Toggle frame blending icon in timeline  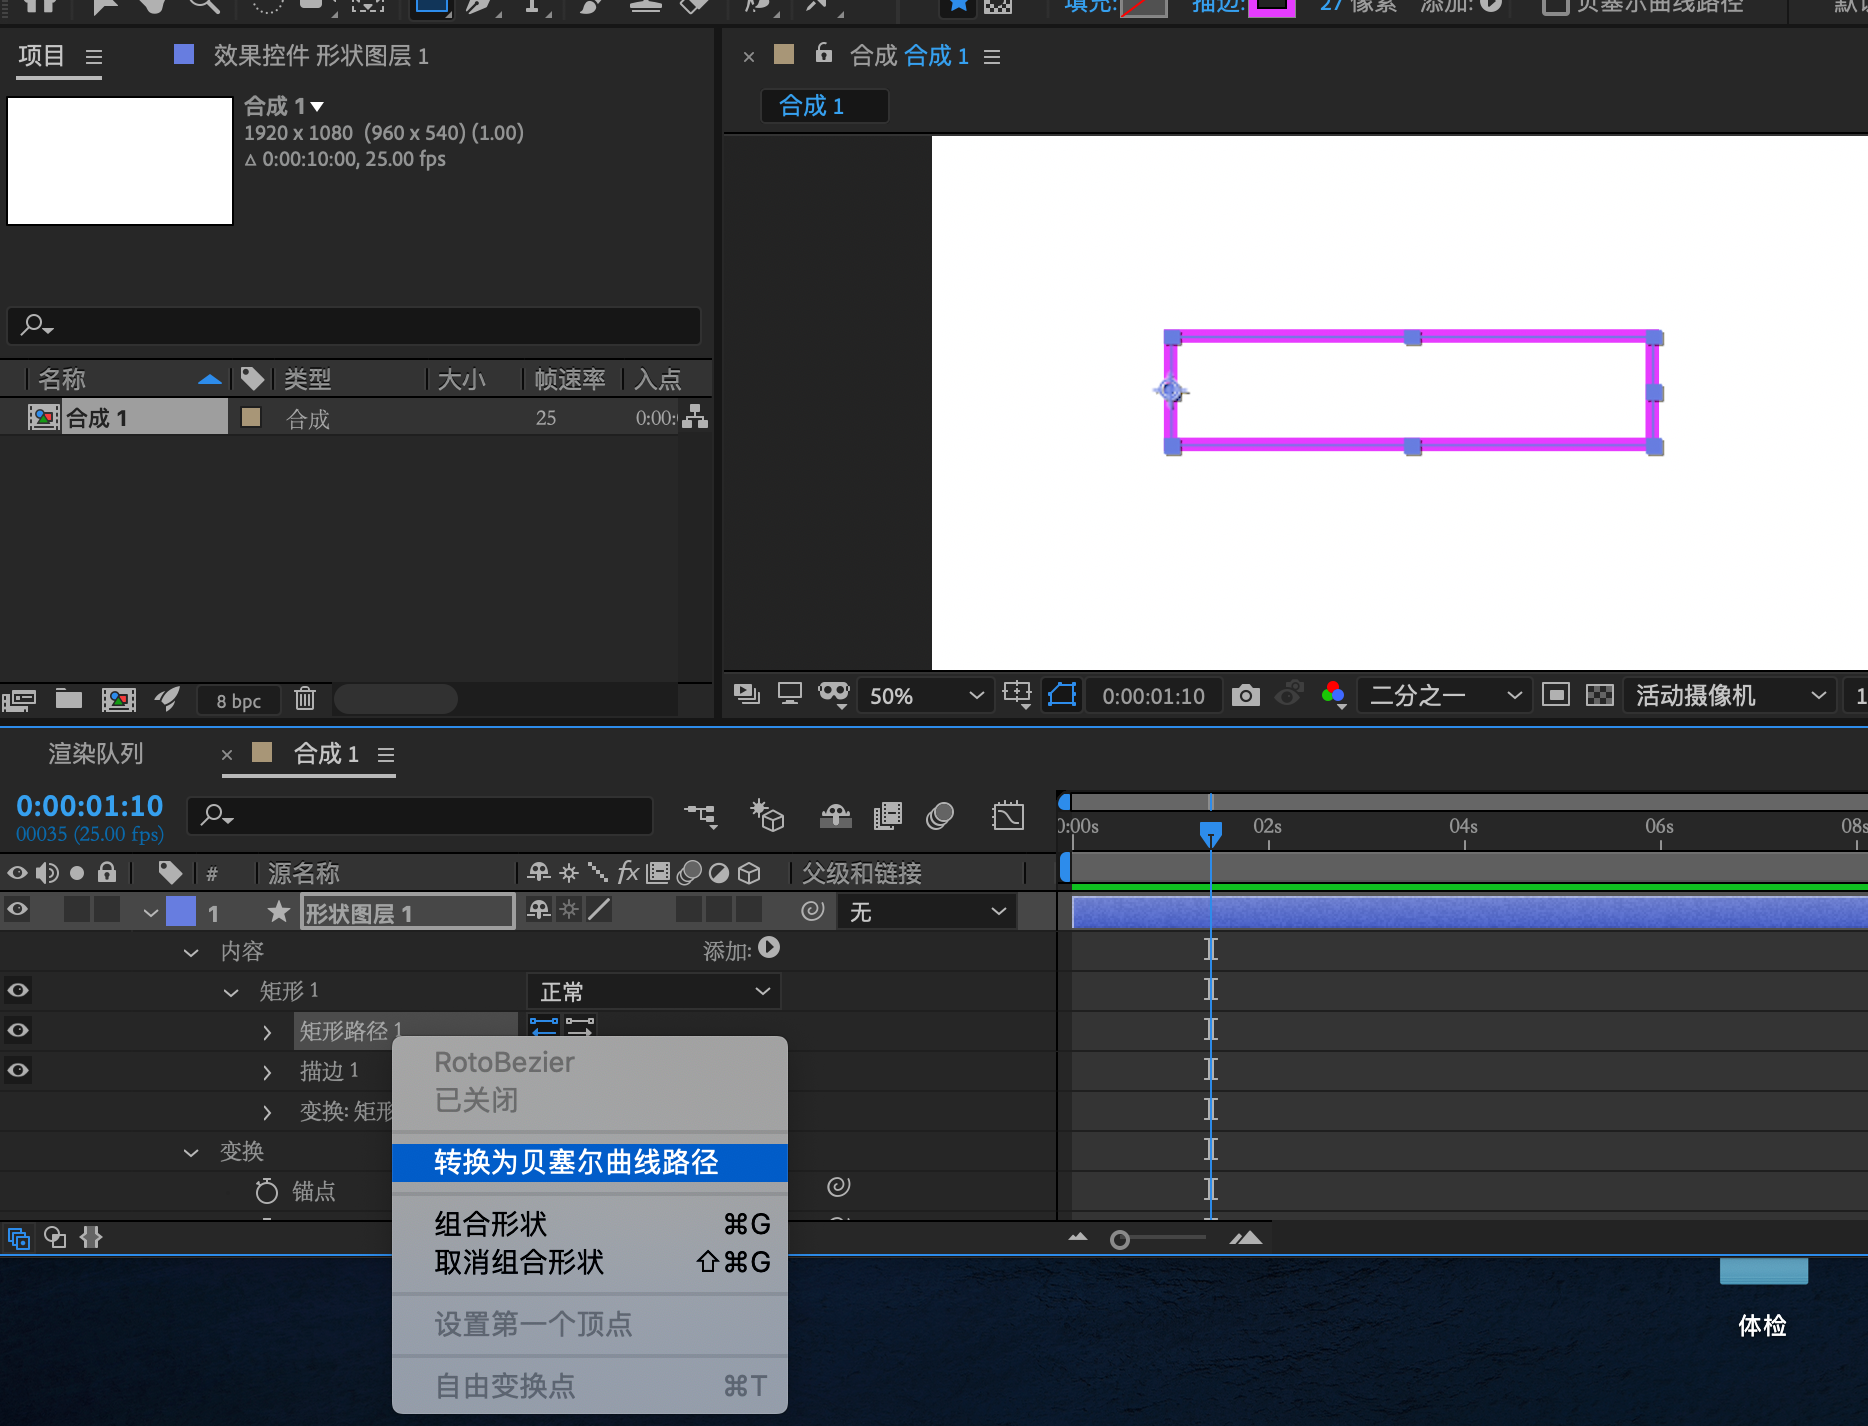pos(888,816)
